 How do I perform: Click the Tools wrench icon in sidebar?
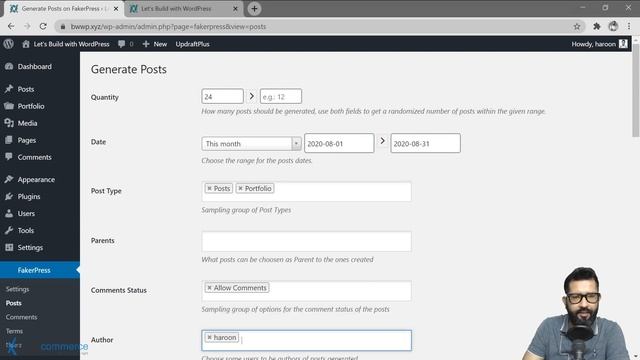pyautogui.click(x=9, y=230)
